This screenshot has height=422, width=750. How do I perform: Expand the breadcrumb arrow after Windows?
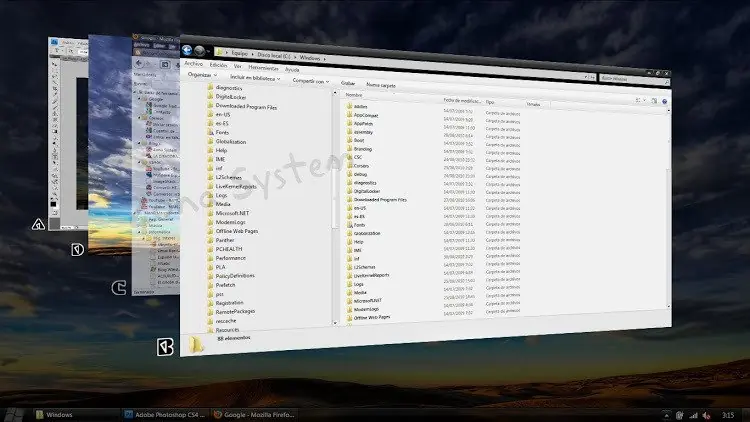pos(324,58)
